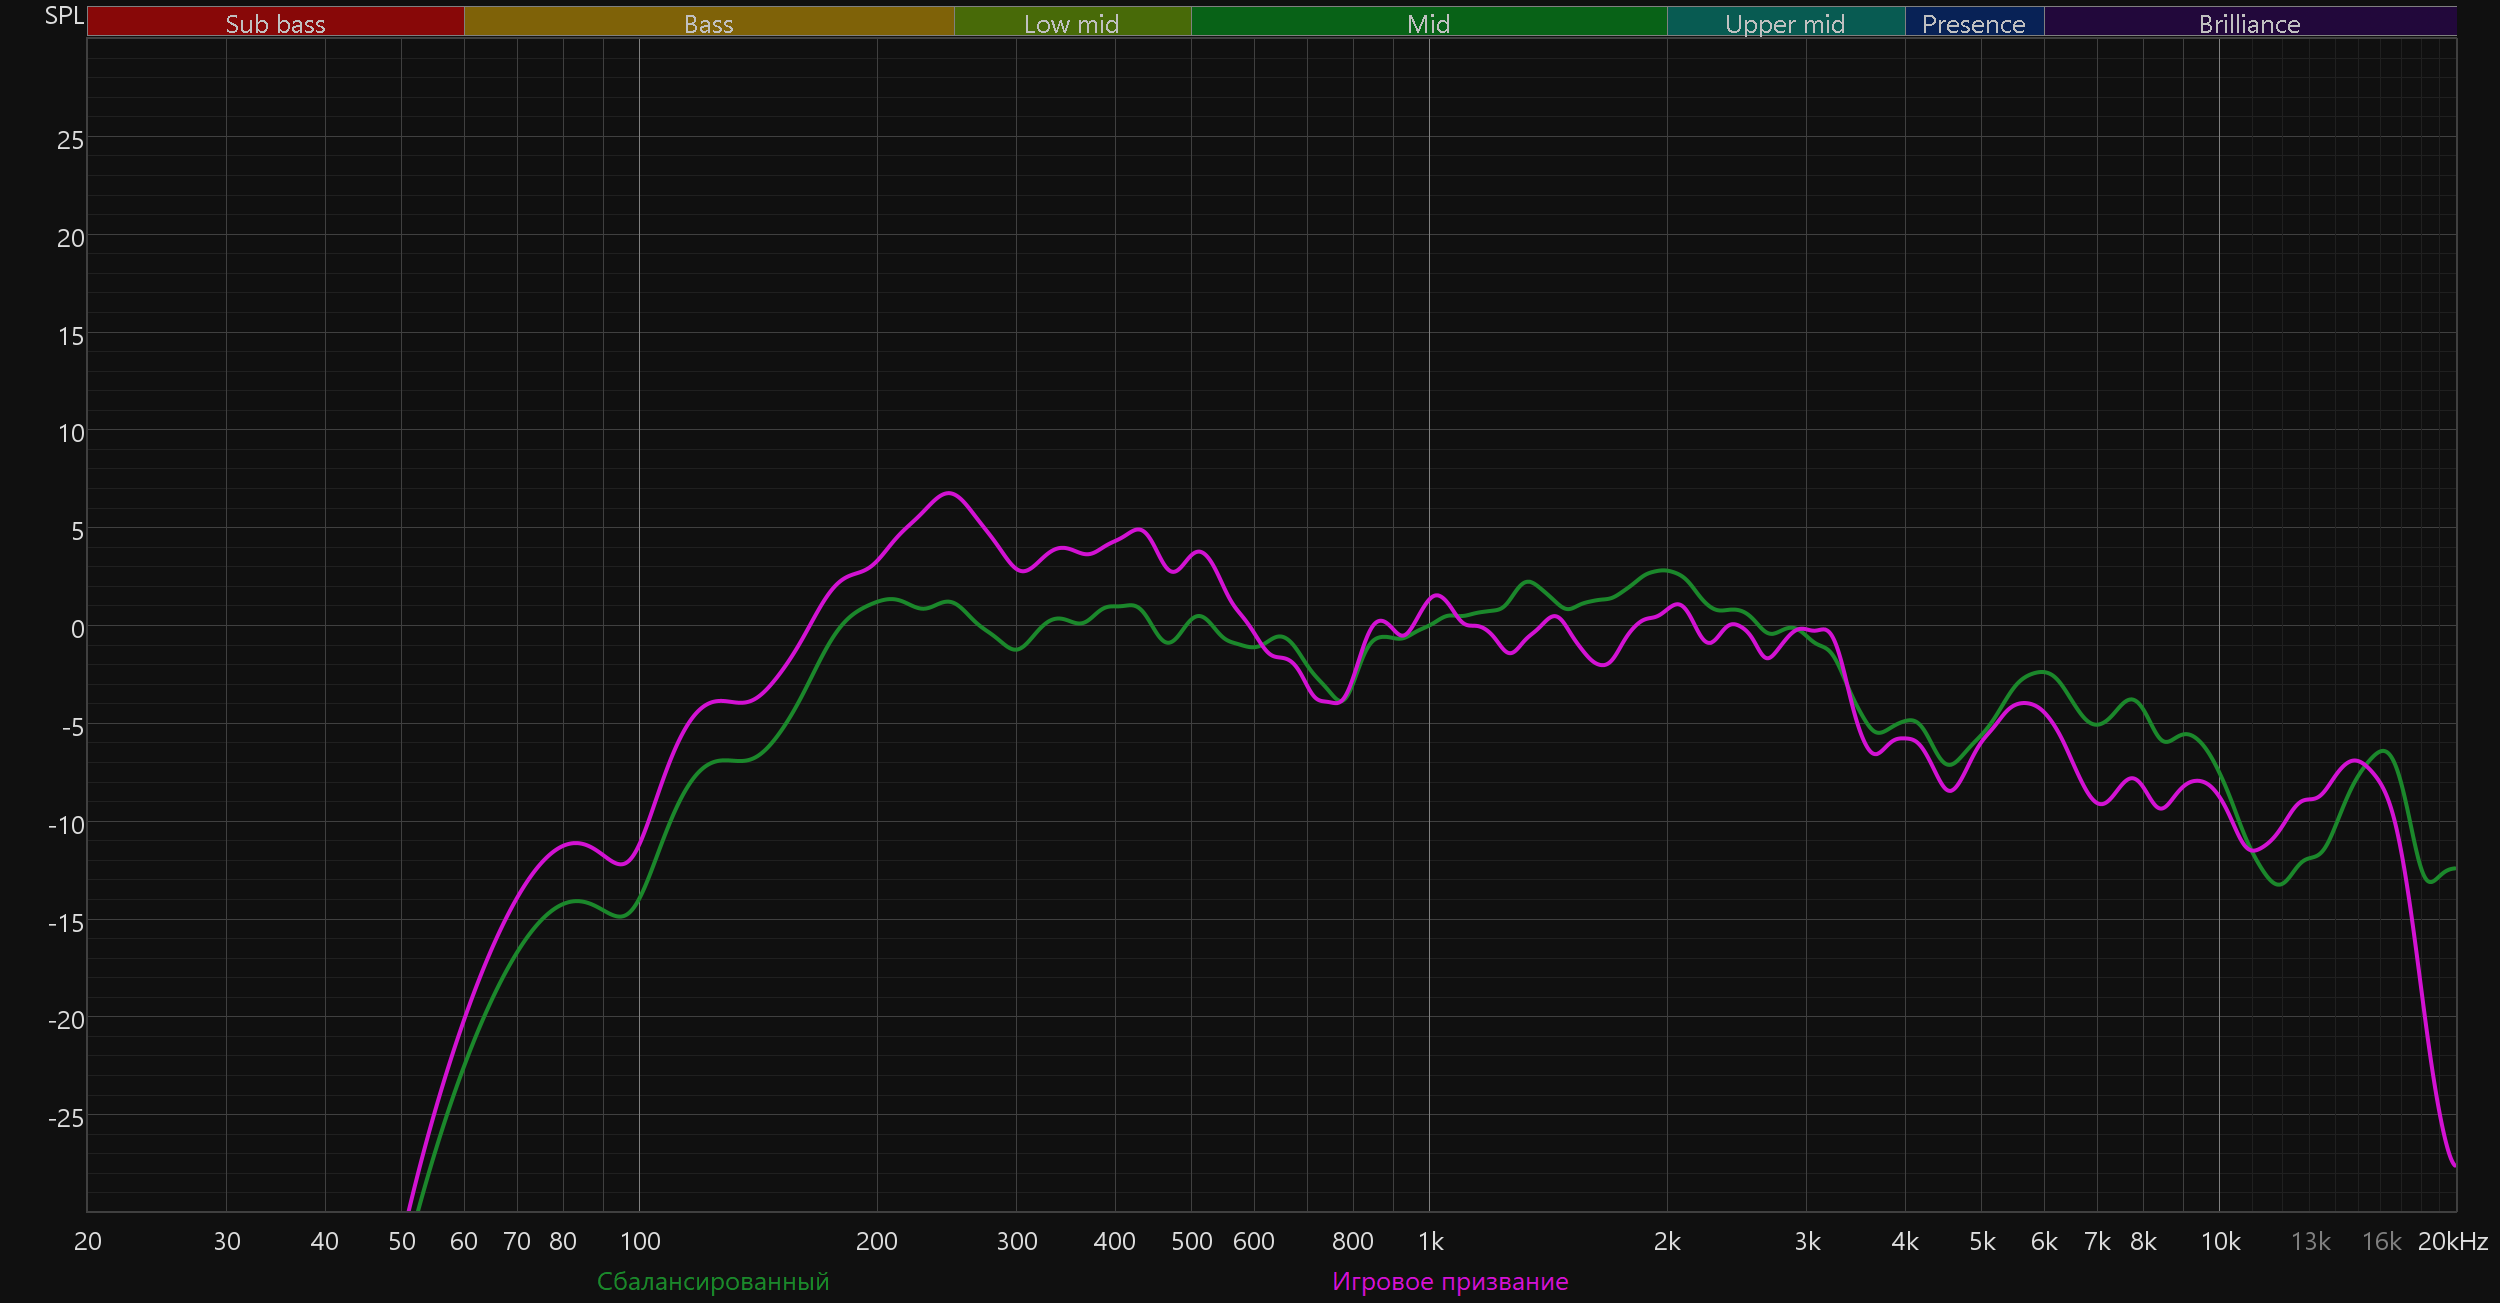Click the 100 Hz frequency axis label
The image size is (2500, 1303).
click(x=640, y=1242)
